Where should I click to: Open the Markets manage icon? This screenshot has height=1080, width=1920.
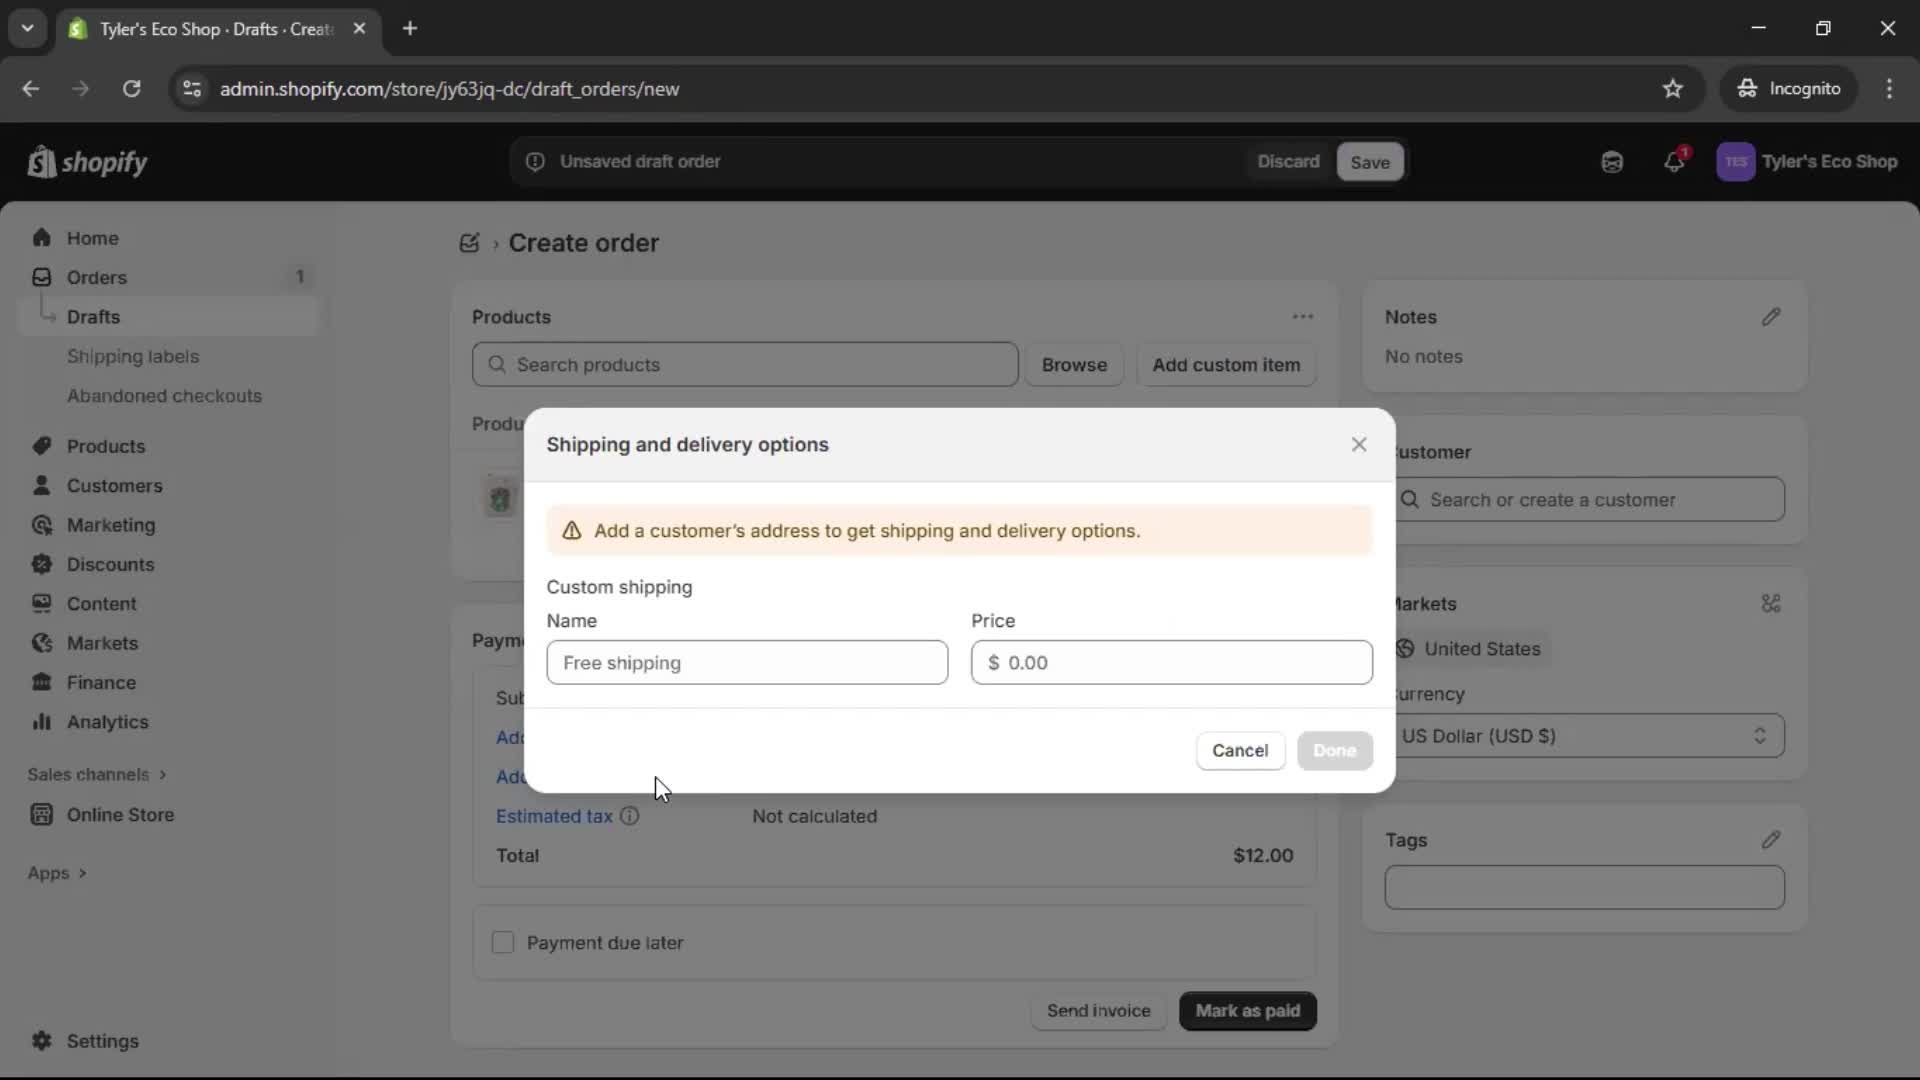click(1771, 604)
